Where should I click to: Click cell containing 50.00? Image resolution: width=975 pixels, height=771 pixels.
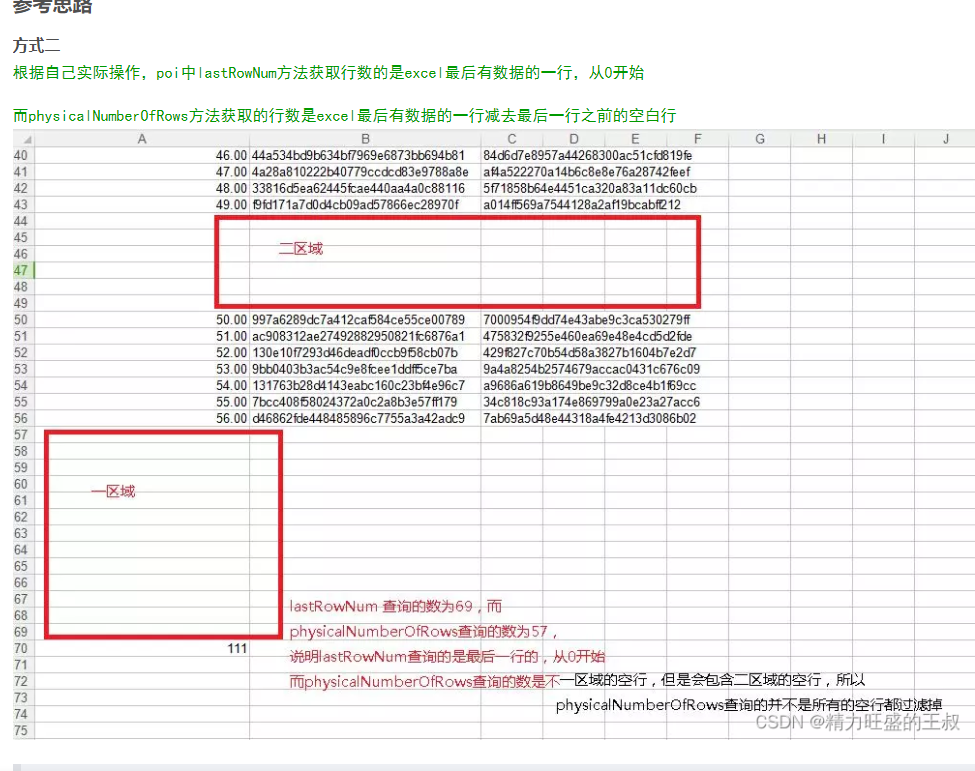click(x=142, y=320)
